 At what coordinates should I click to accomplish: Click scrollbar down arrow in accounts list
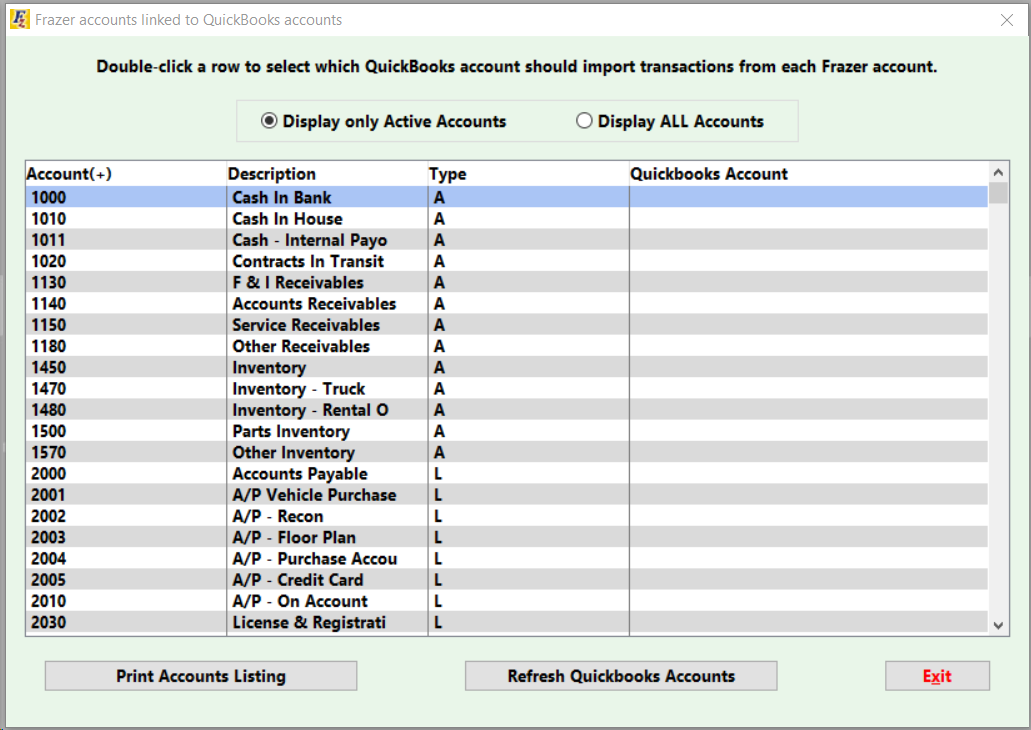click(x=998, y=625)
